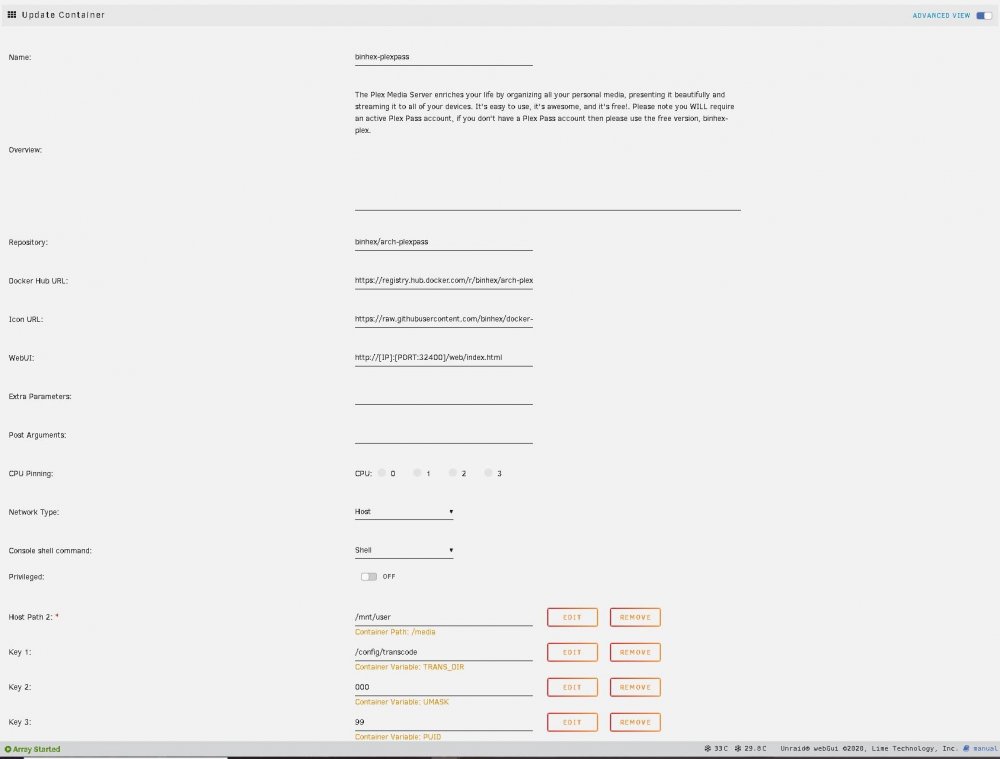Click into the Overview description text area
This screenshot has width=1000, height=759.
tap(547, 149)
